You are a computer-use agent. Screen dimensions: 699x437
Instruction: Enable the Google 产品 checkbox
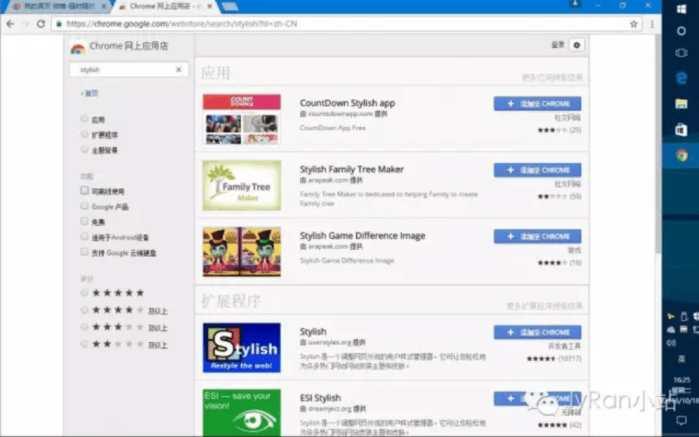tap(84, 206)
